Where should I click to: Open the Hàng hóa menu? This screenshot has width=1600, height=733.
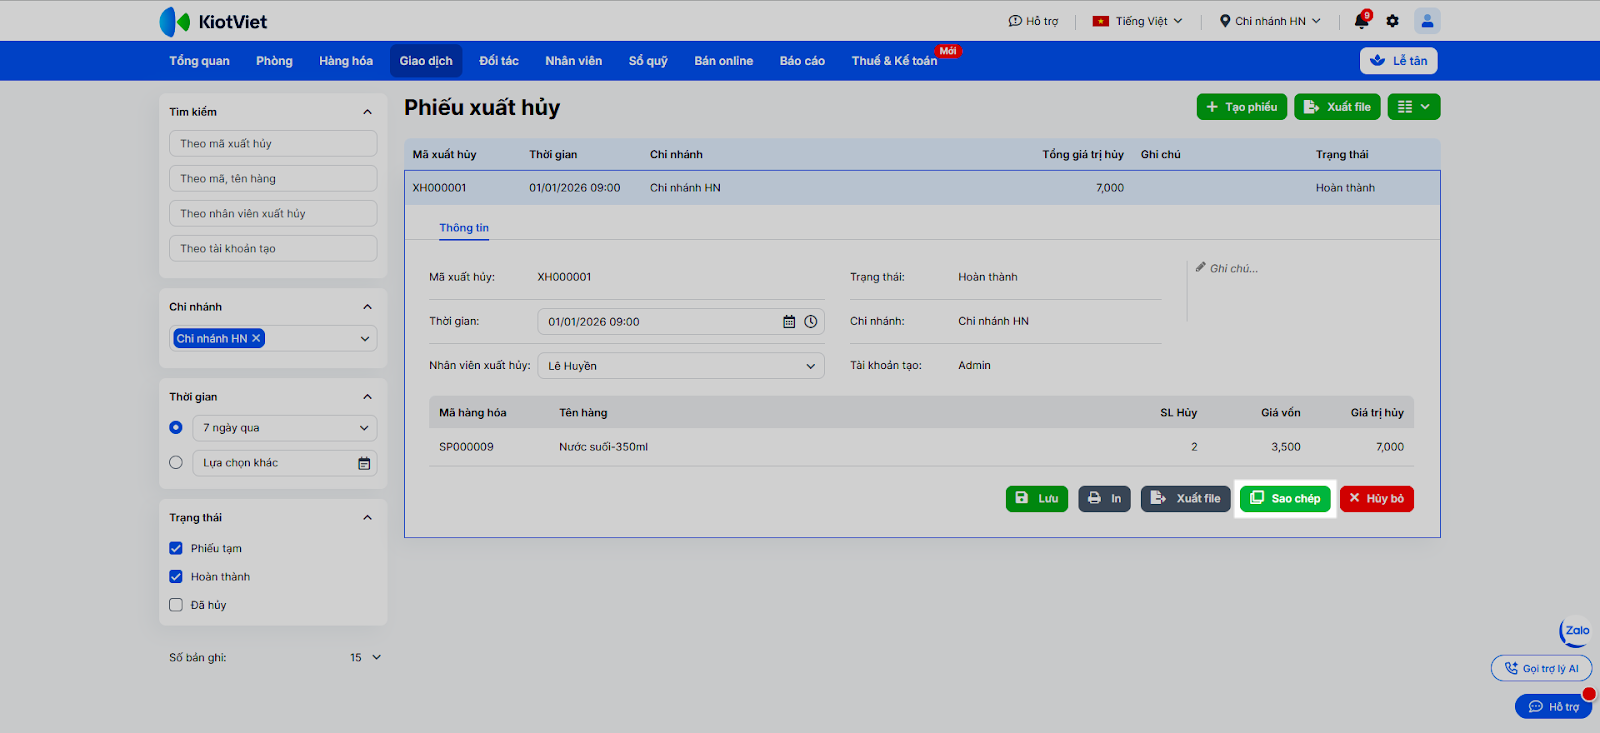(x=346, y=61)
